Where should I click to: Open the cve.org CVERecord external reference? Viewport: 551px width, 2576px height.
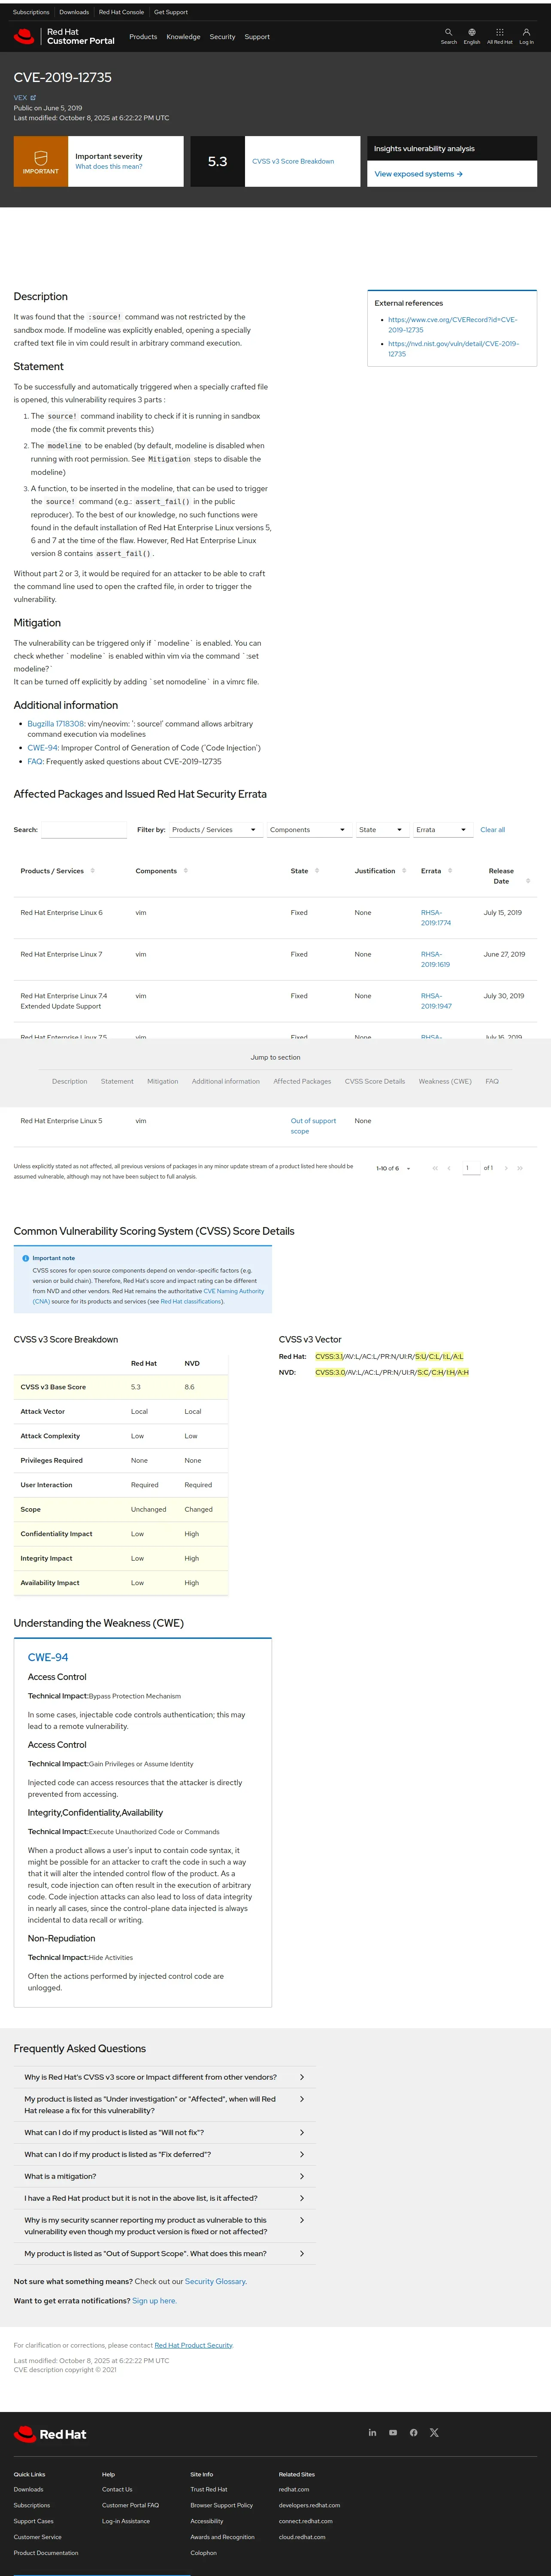(453, 325)
